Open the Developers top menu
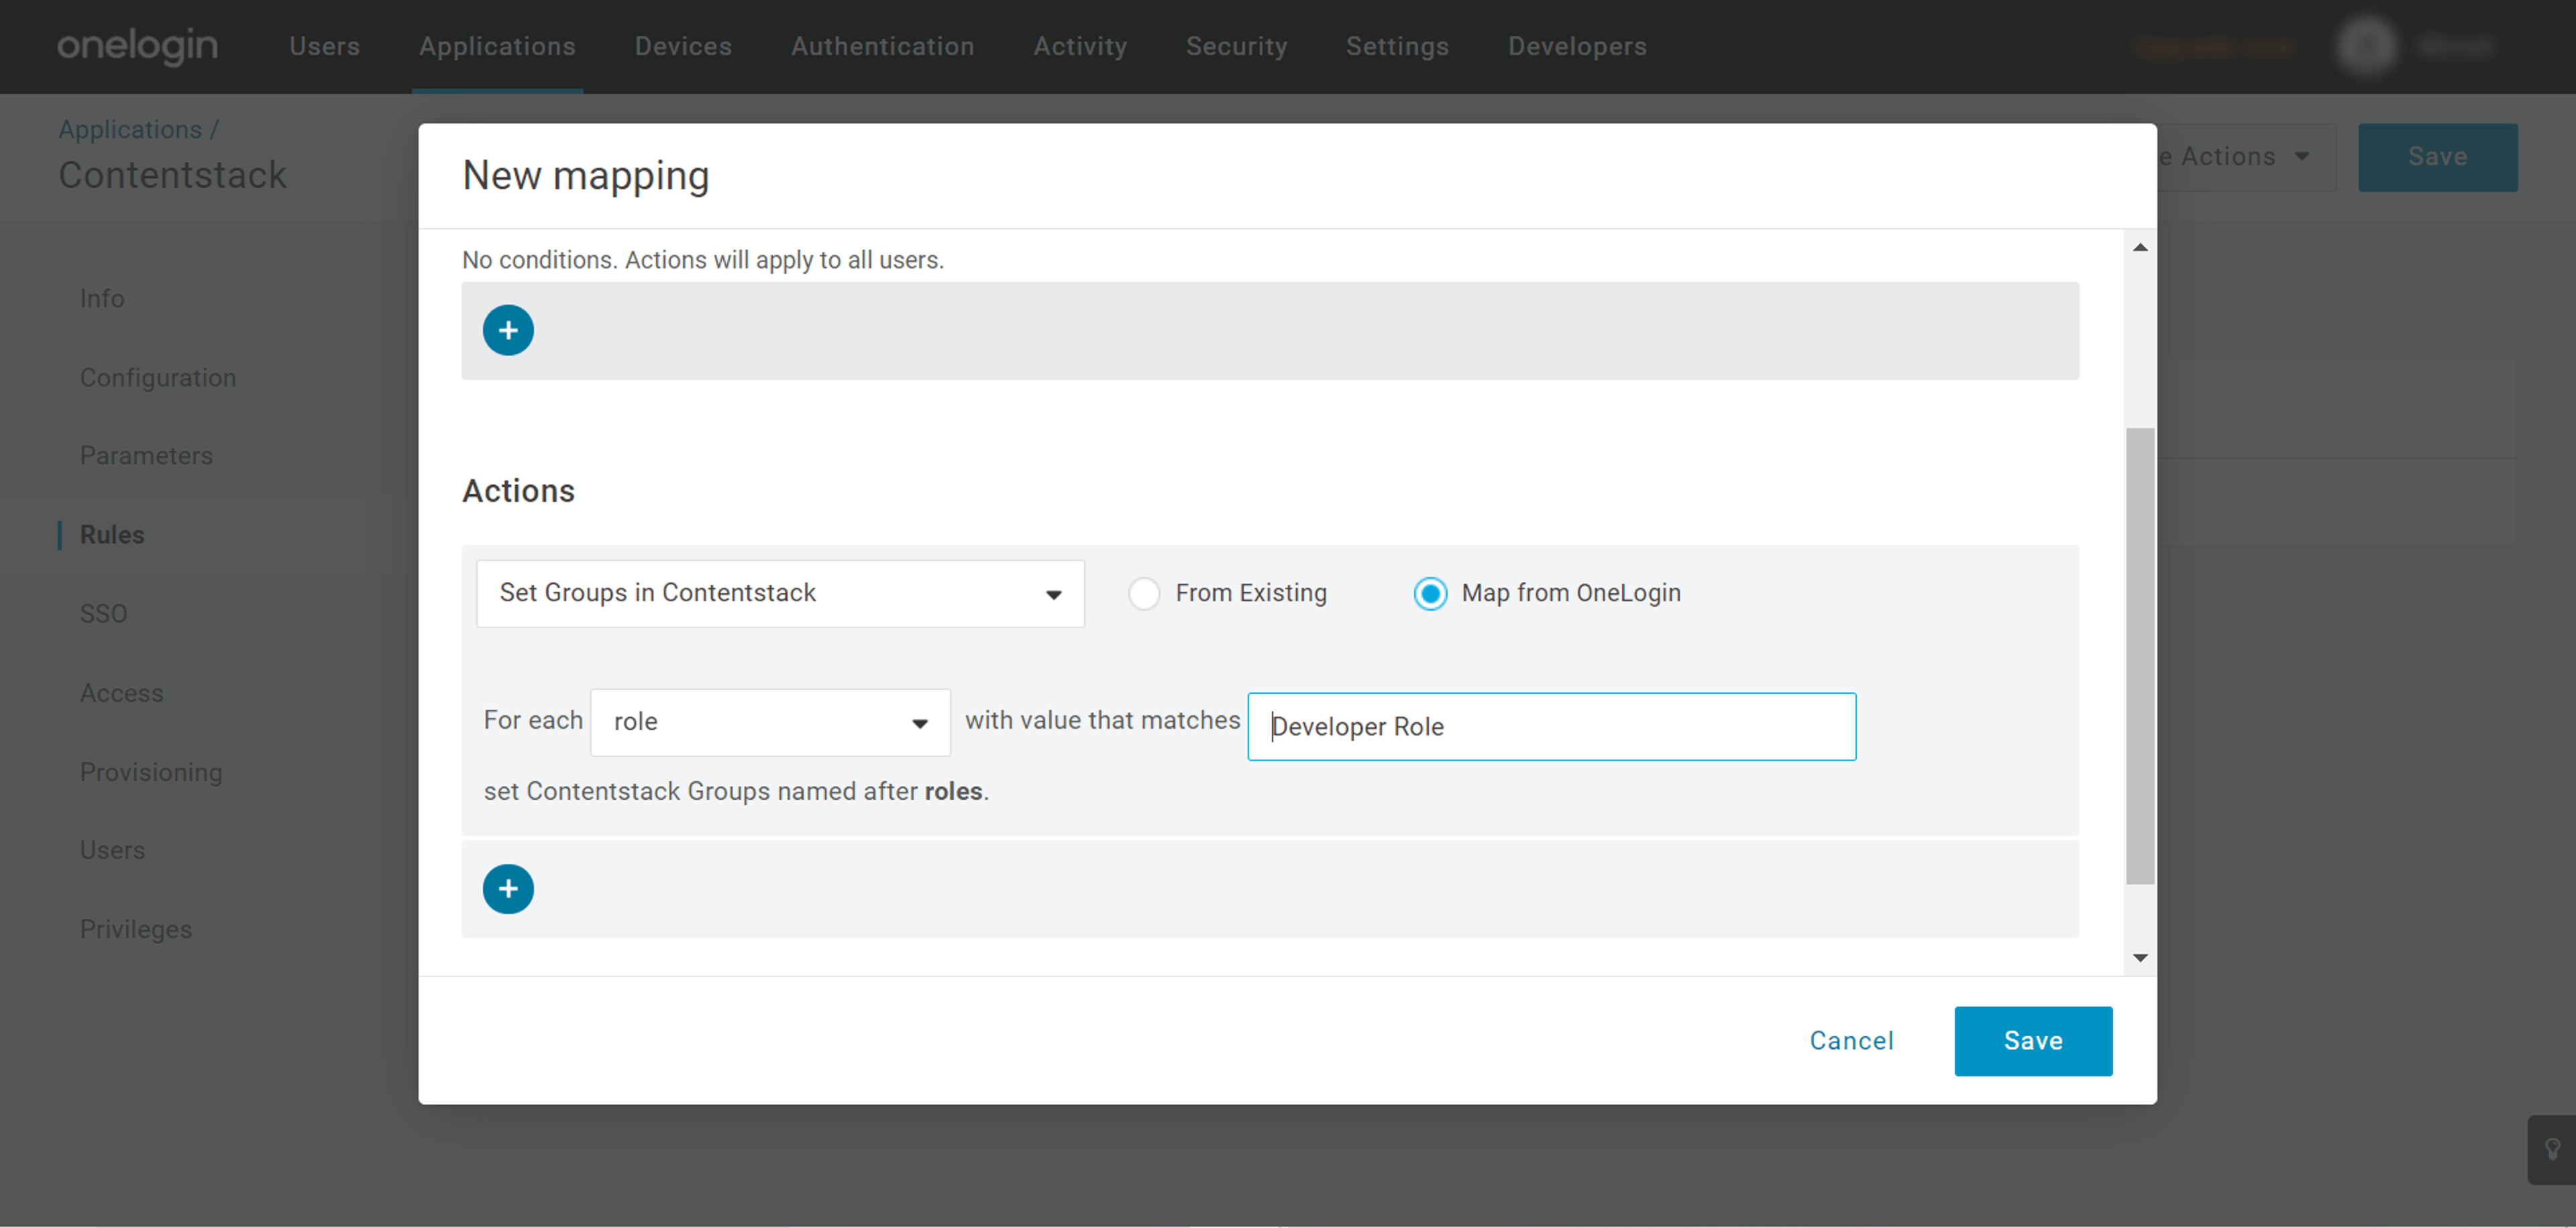 (1577, 46)
